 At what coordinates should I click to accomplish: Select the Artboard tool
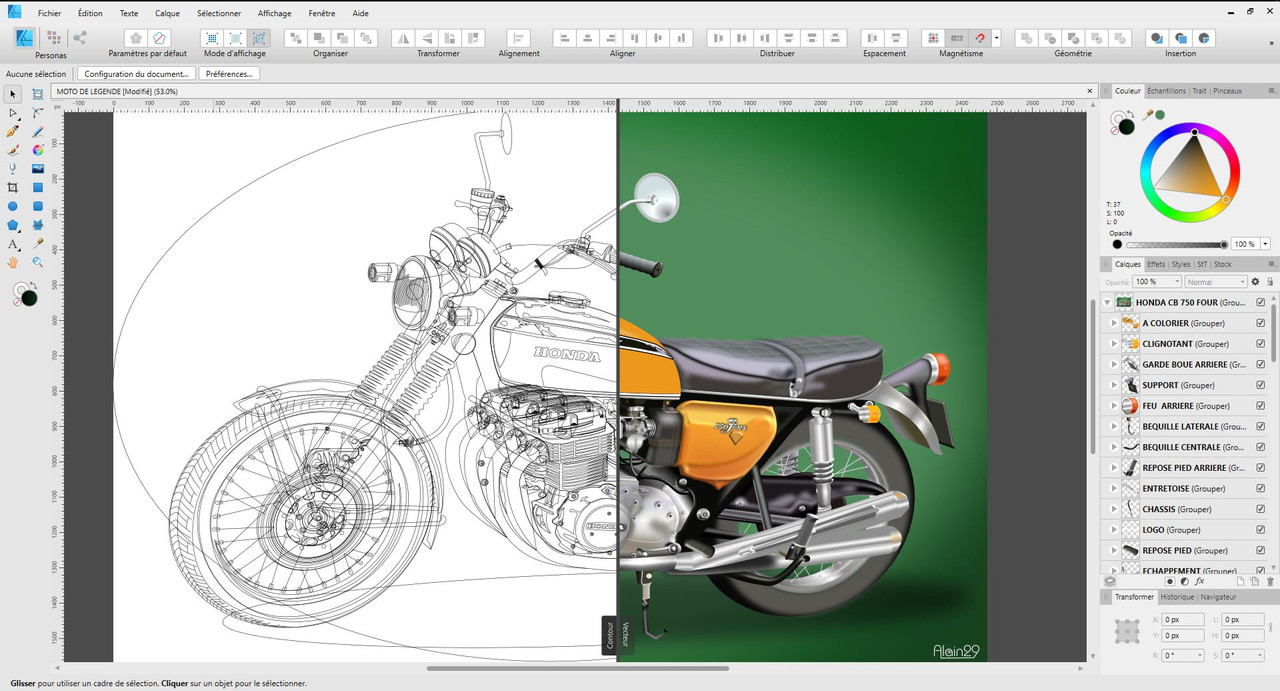[38, 94]
